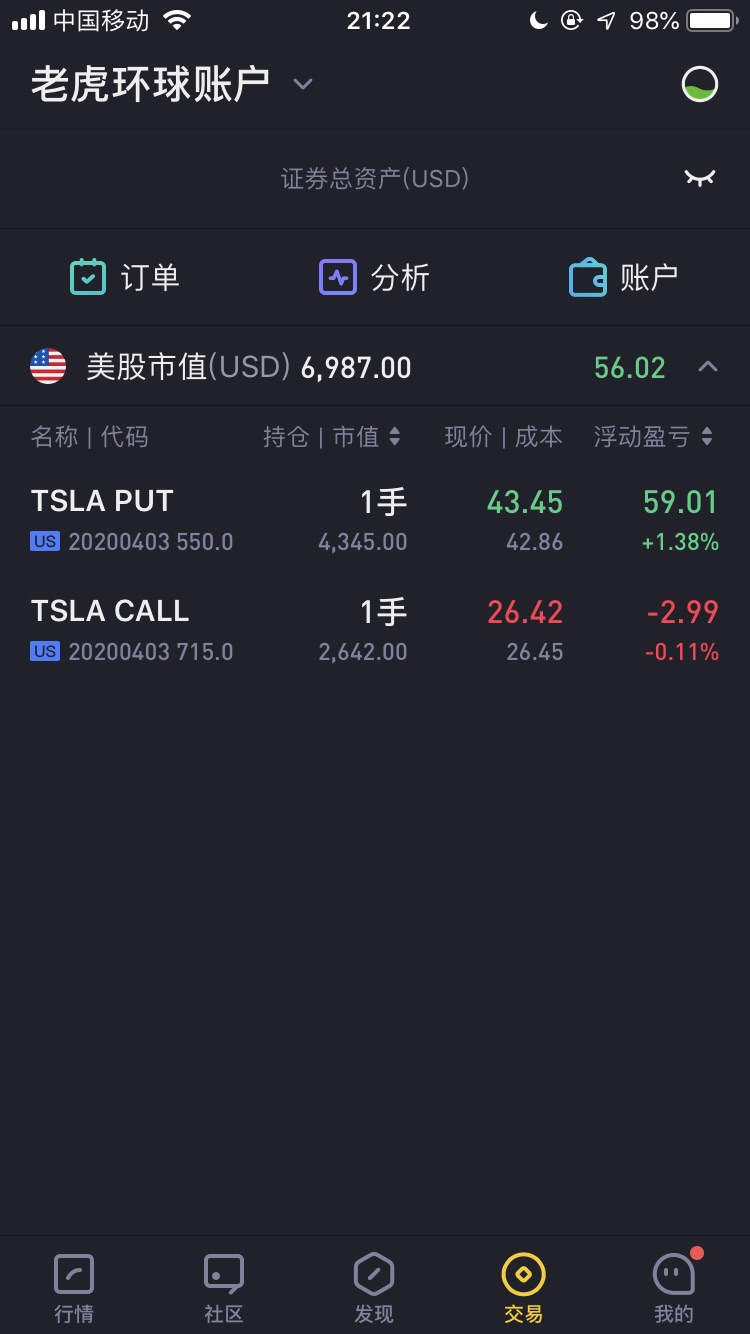Tap the green circle icon at top right
This screenshot has height=1334, width=750.
click(700, 84)
